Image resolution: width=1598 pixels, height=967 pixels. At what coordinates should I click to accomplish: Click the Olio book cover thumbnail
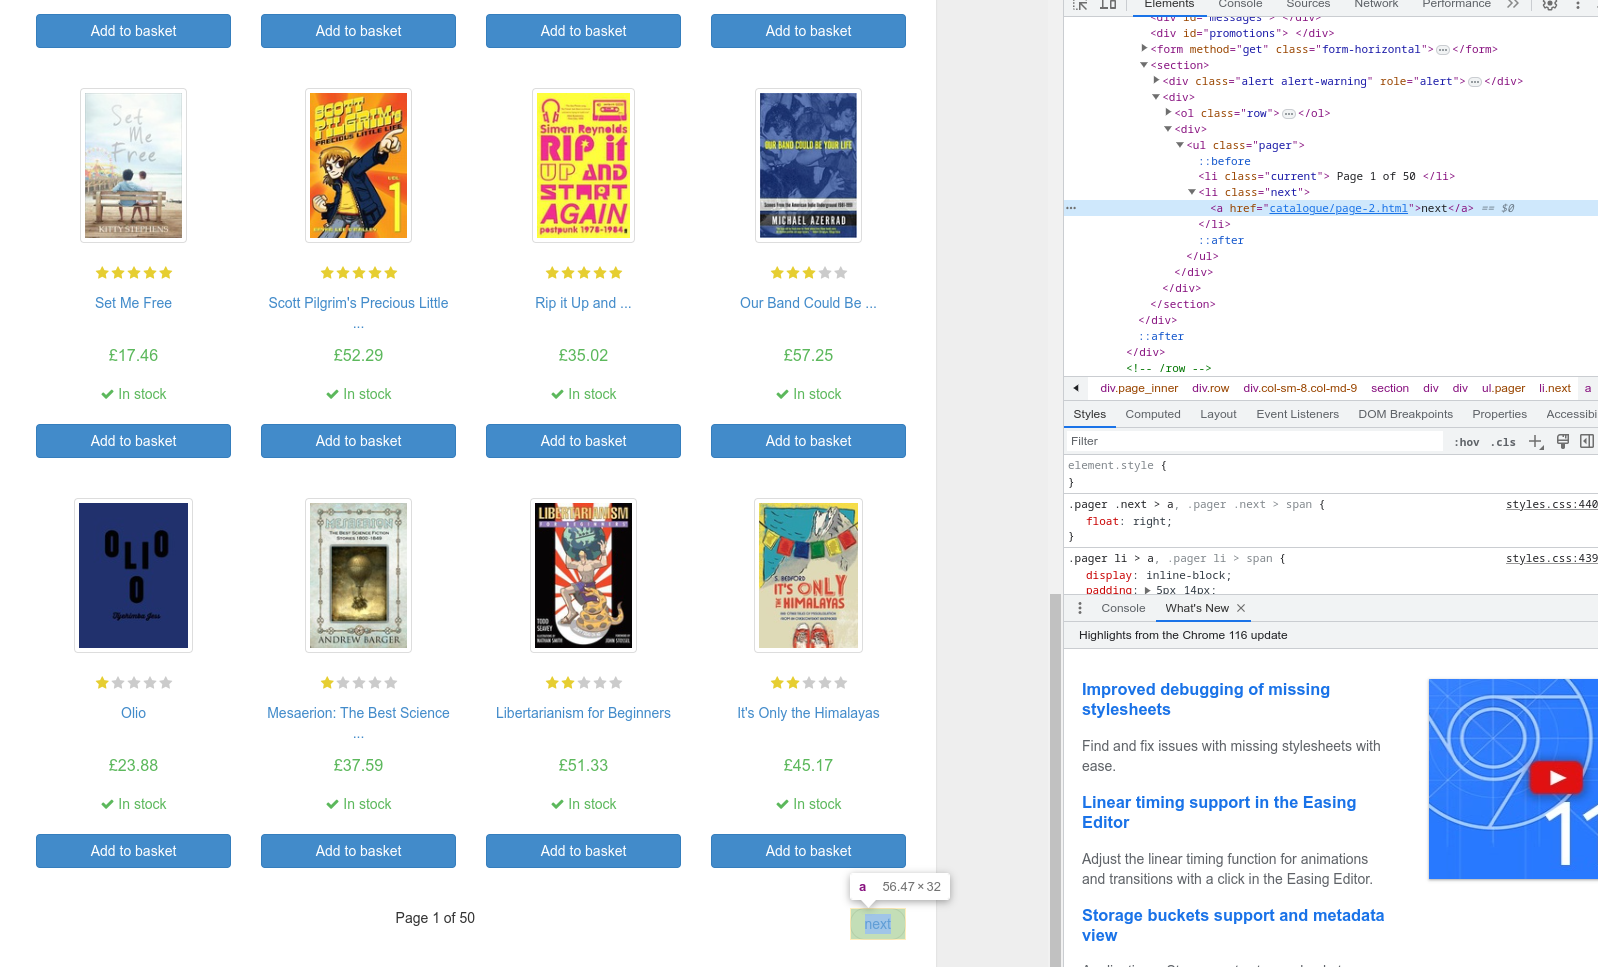tap(133, 575)
